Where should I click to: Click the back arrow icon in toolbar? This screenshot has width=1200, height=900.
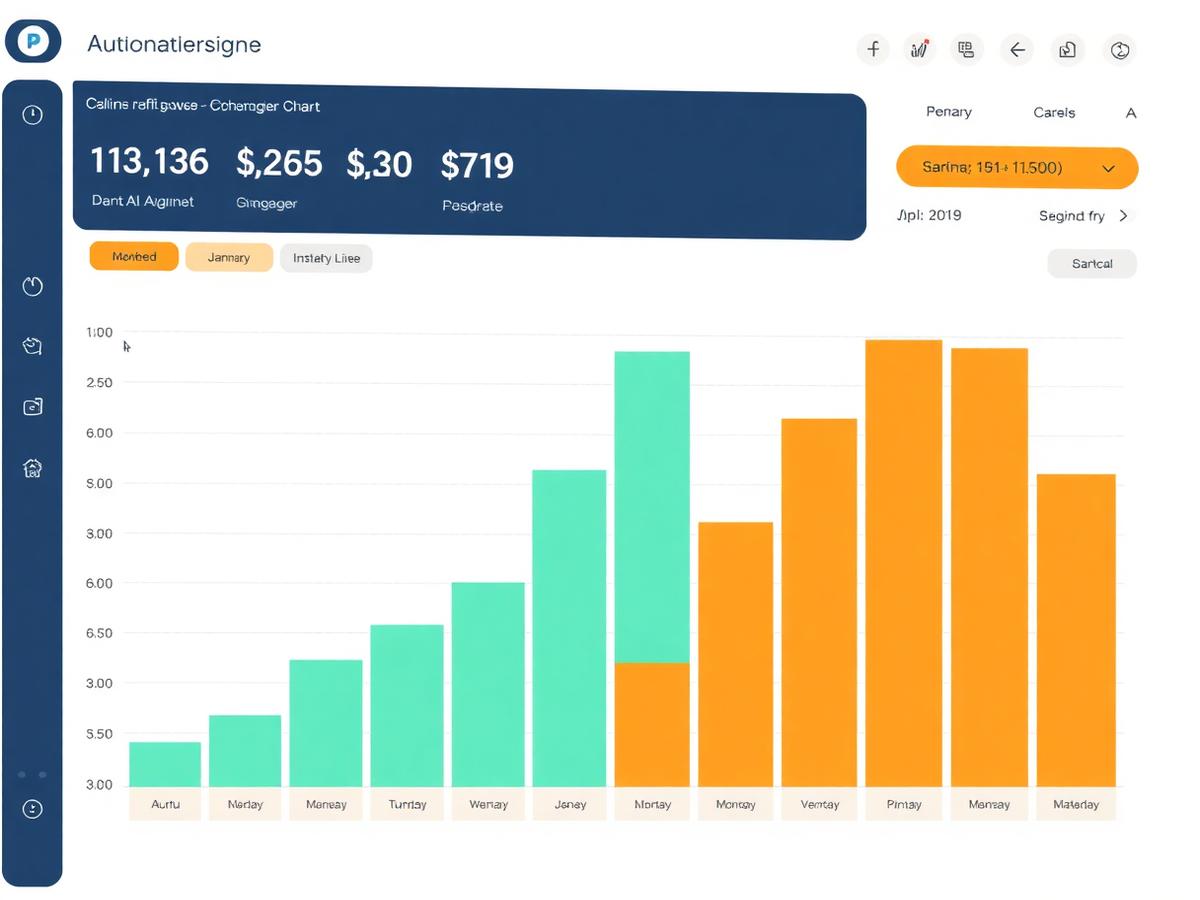tap(1017, 49)
